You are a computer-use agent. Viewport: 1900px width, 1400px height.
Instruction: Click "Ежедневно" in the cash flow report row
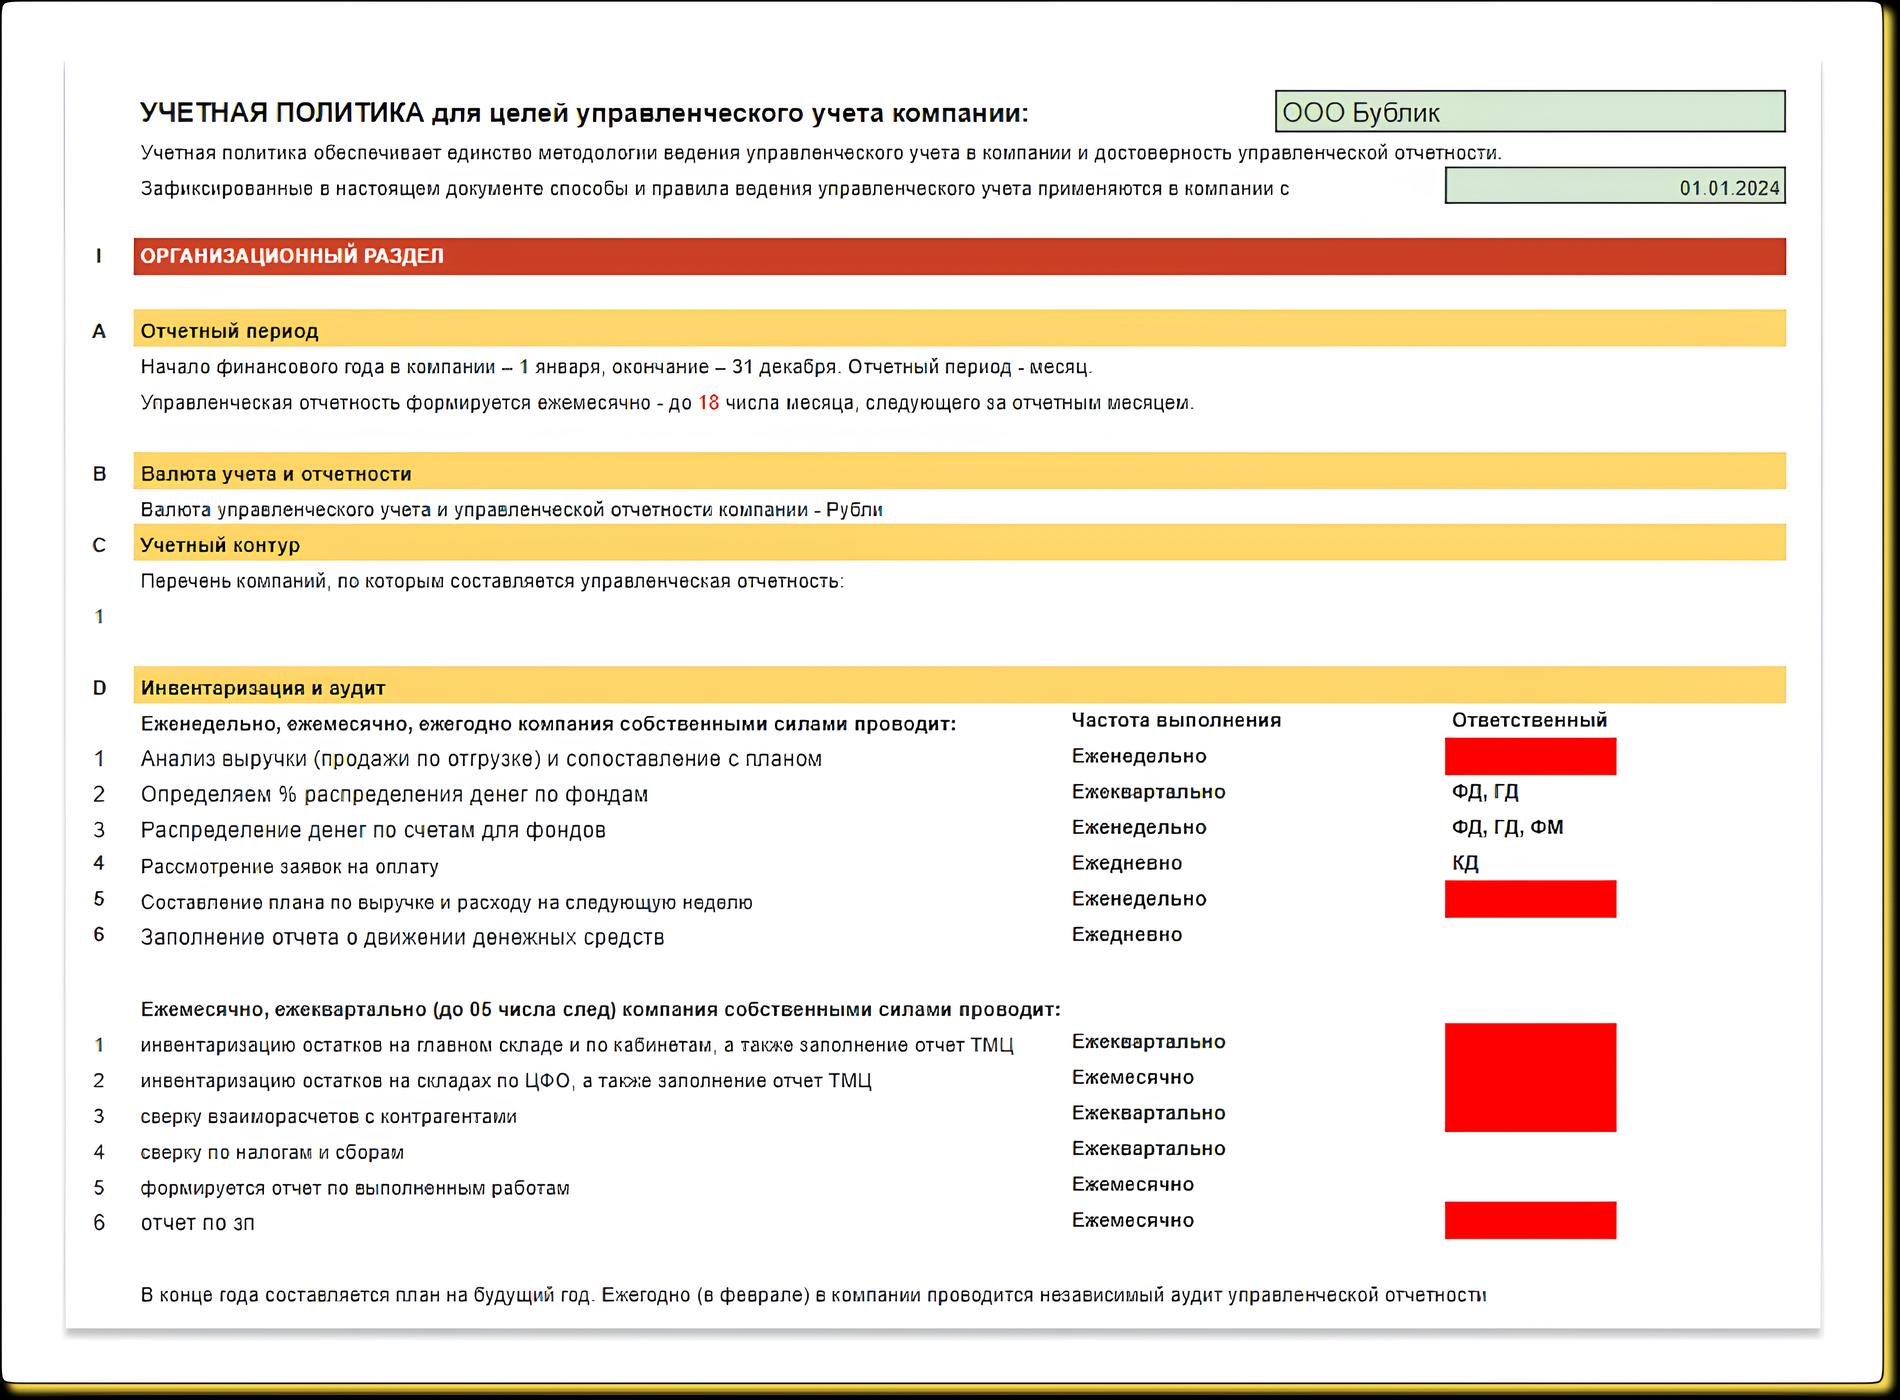tap(1127, 935)
